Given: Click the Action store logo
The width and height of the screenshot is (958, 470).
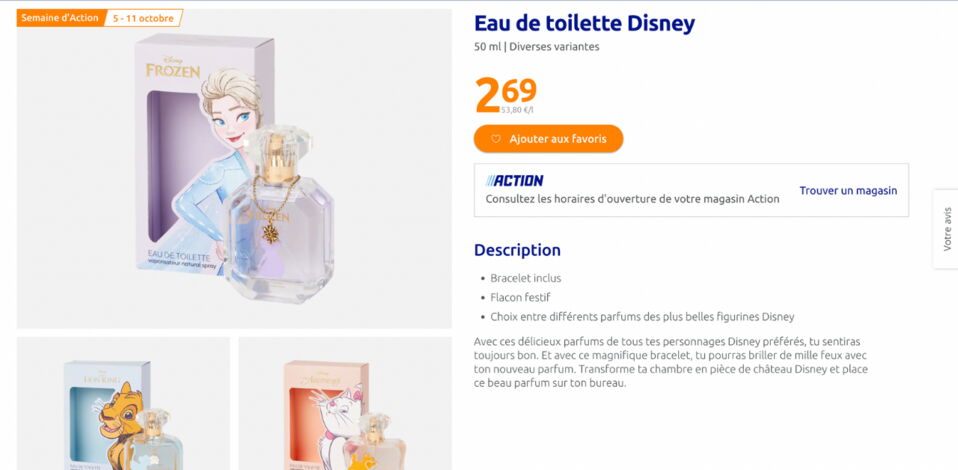Looking at the screenshot, I should pos(515,181).
